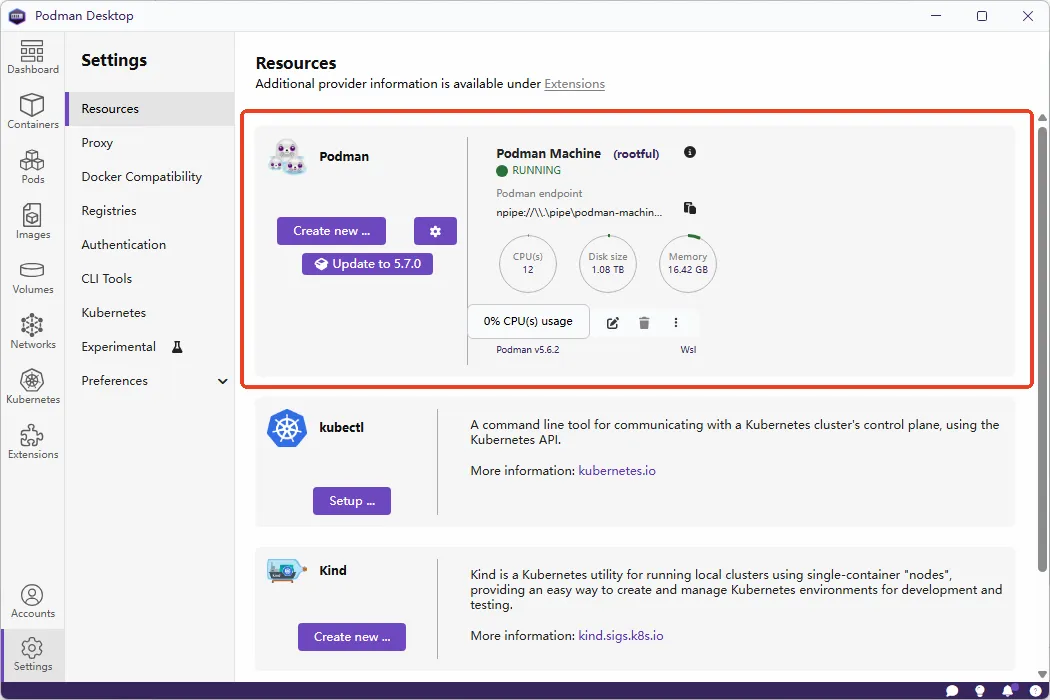1050x700 pixels.
Task: Open the kind.sigs.k8s.io link
Action: [621, 636]
